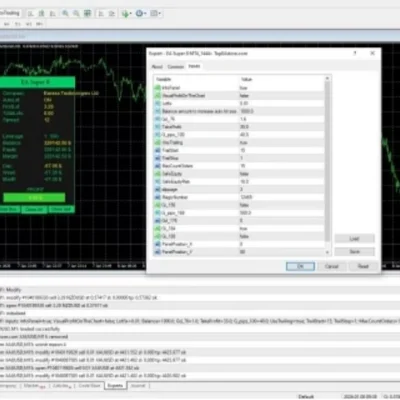Click the VisualProfitOnTheChart value cell showing false
This screenshot has height=400, width=400.
pyautogui.click(x=282, y=96)
